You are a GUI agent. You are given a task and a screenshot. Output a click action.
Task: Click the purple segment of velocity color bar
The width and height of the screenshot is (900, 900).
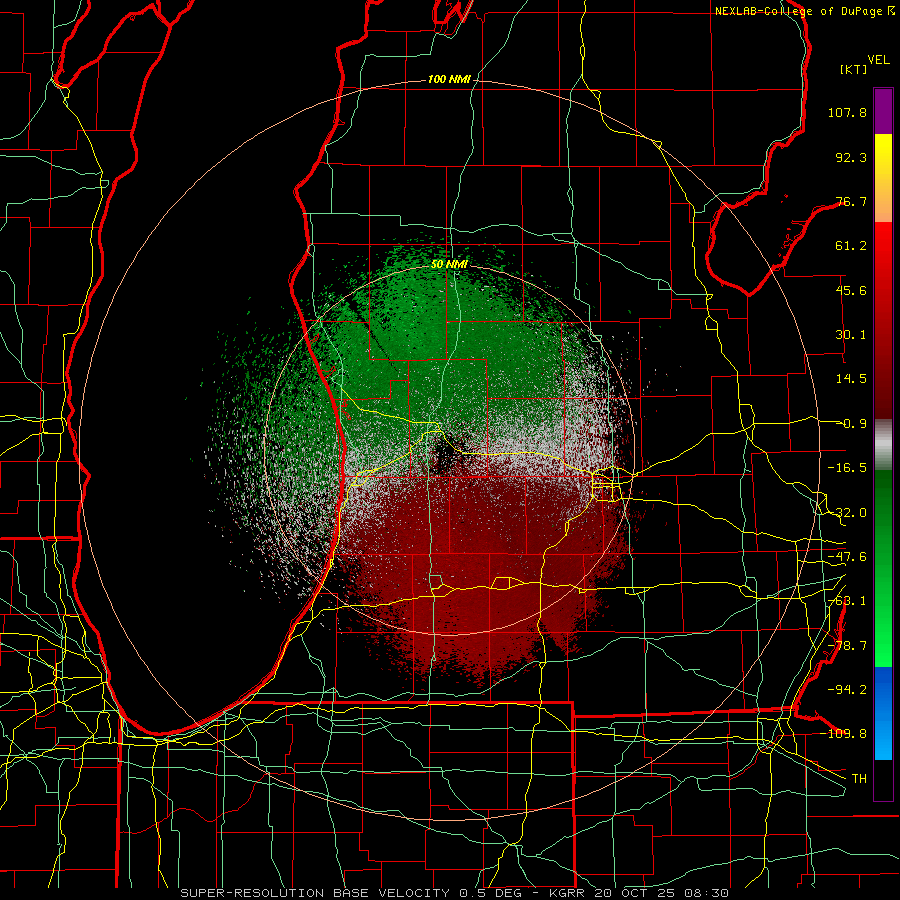[x=883, y=111]
